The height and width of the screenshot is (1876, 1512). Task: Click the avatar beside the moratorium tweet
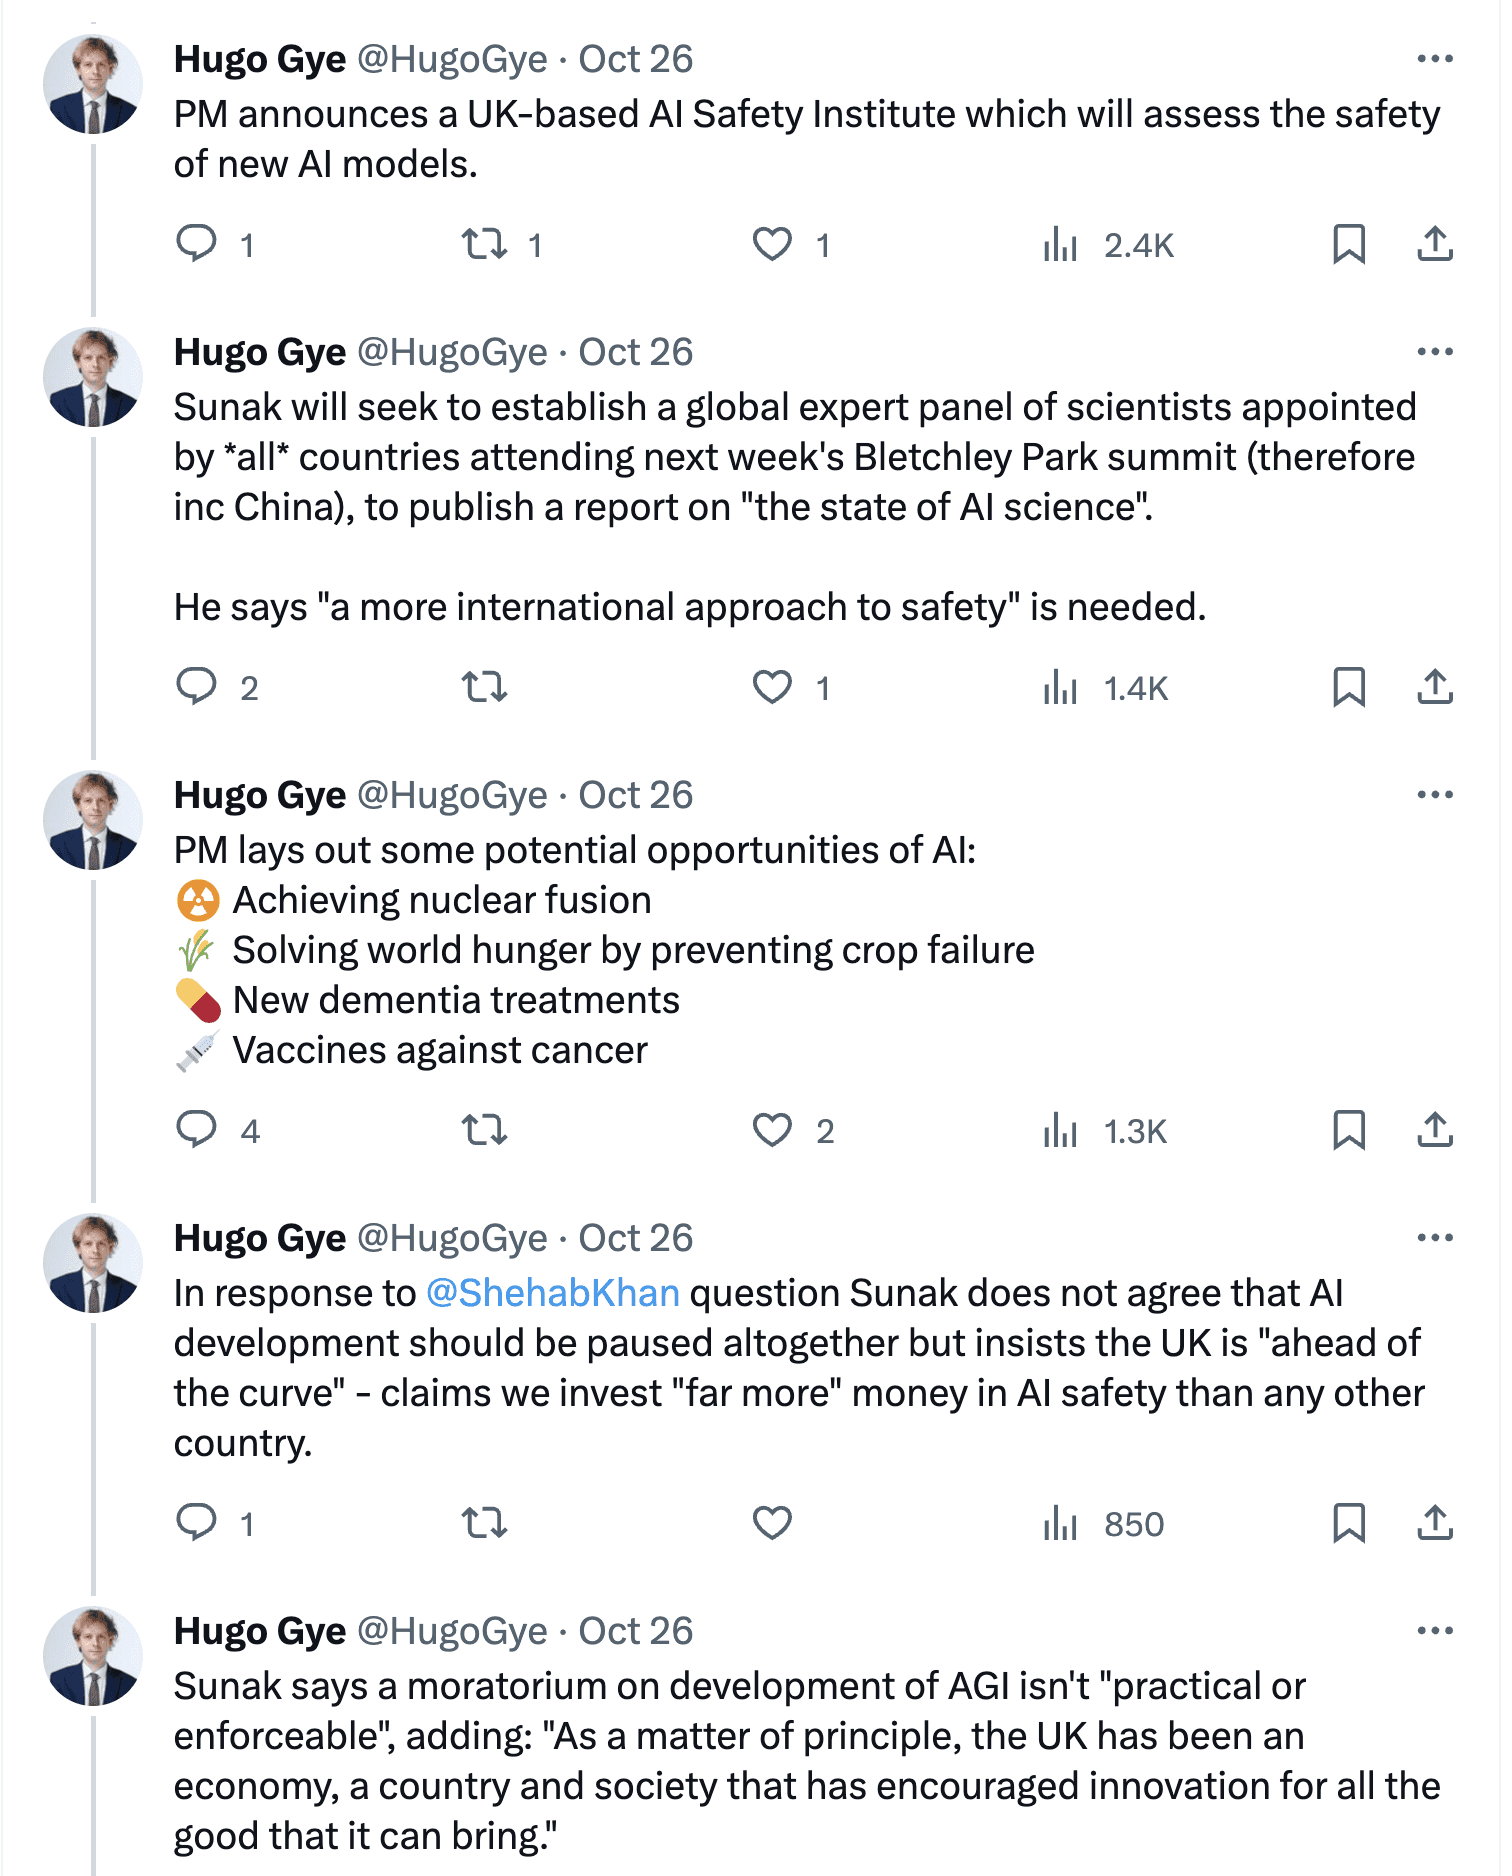pos(93,1656)
